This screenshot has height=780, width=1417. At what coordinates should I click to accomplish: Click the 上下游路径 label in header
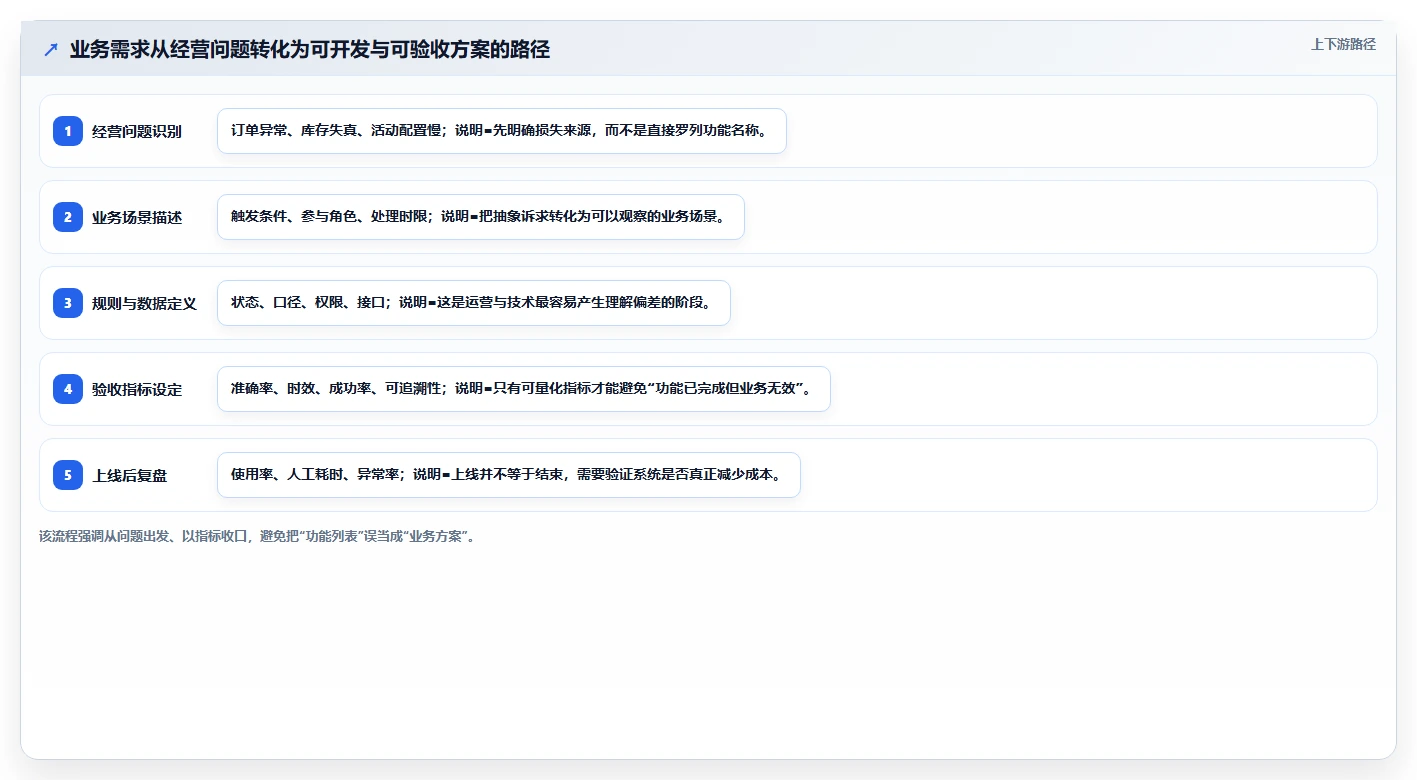click(1343, 44)
